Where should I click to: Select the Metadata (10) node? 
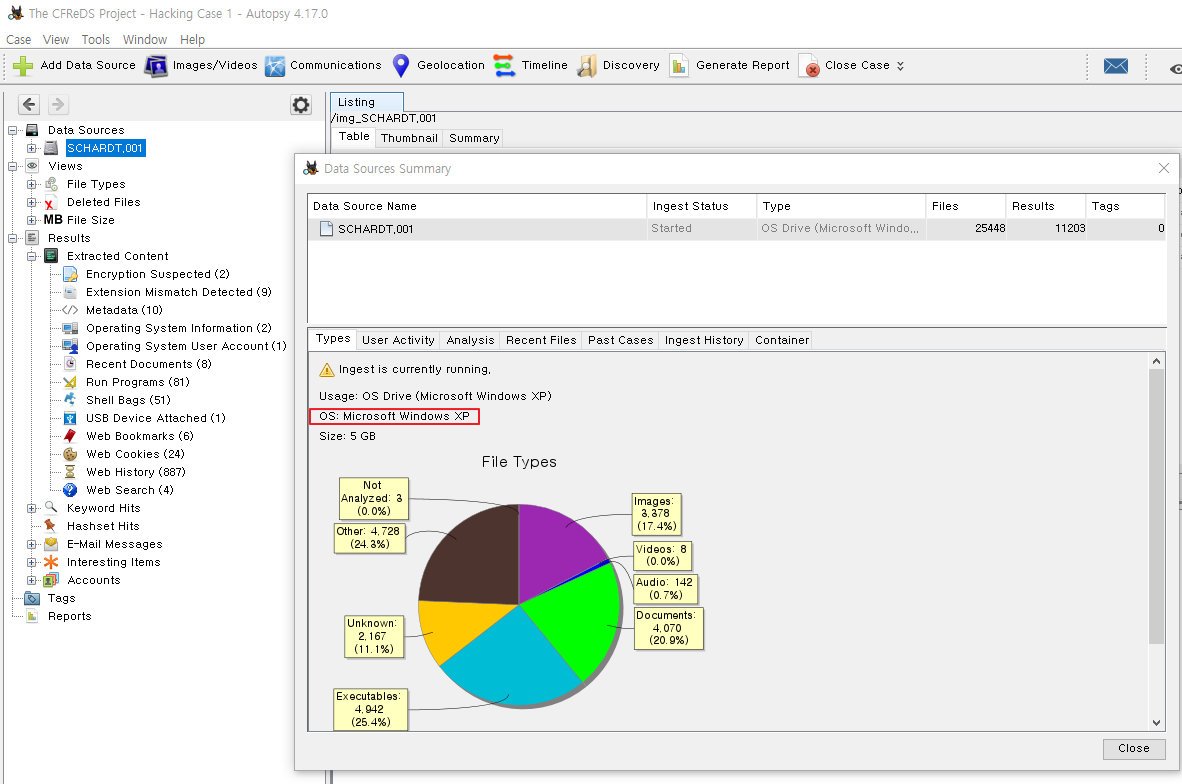[124, 310]
